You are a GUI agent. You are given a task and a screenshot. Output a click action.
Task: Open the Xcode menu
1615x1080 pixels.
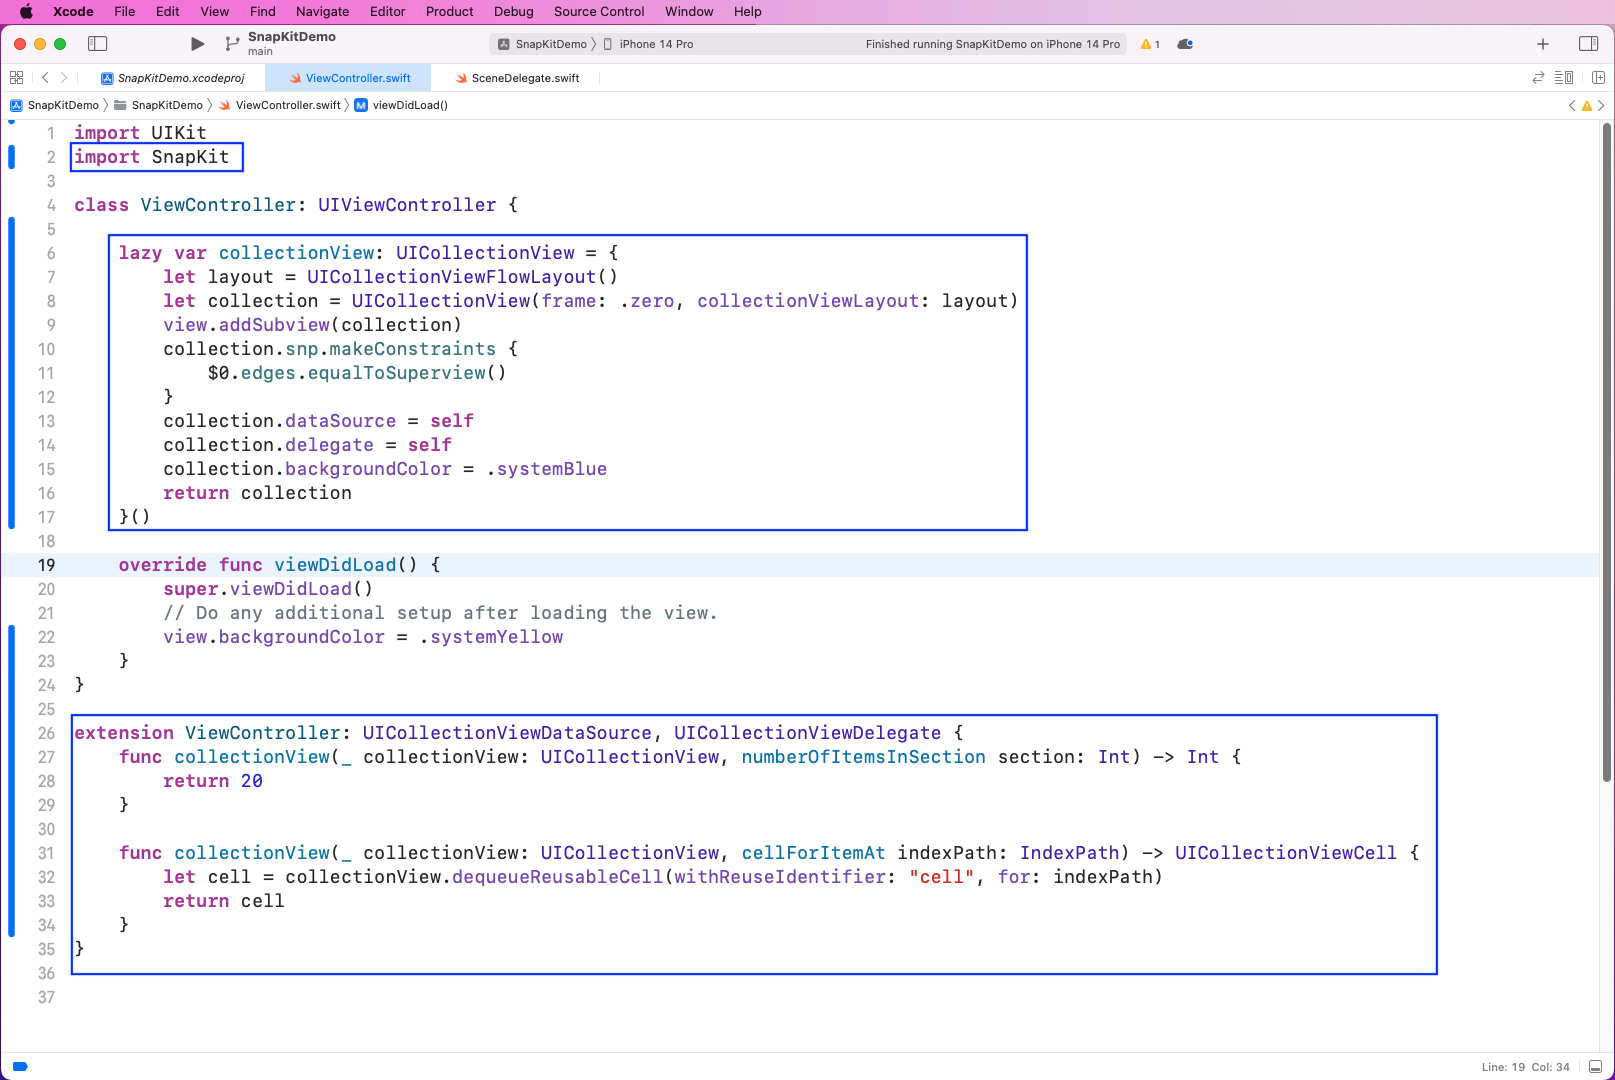click(73, 11)
